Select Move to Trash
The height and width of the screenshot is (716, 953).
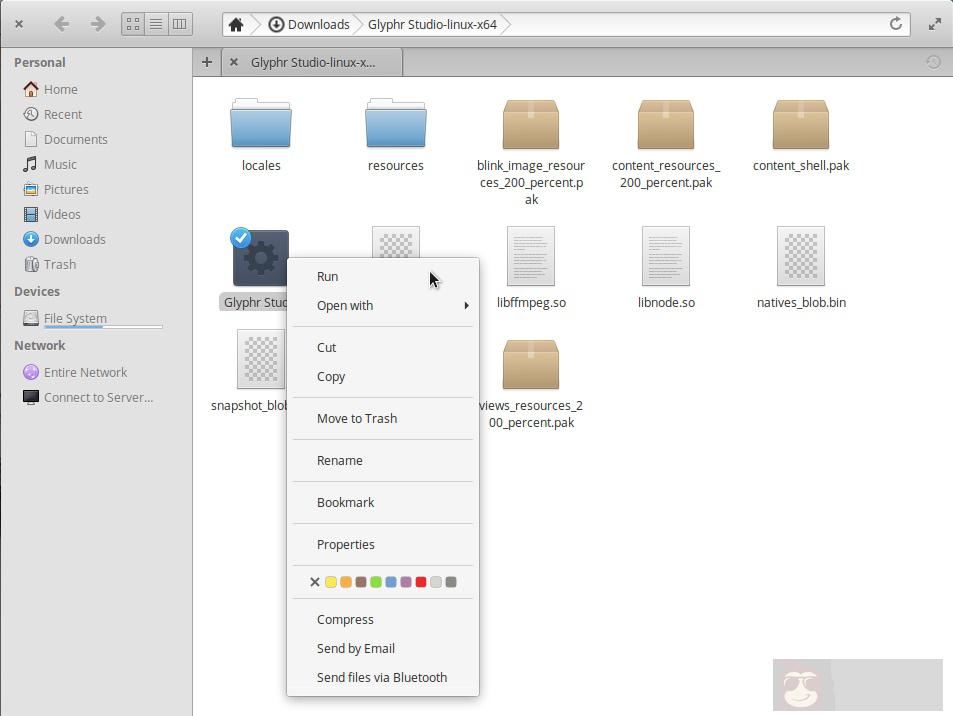tap(357, 418)
